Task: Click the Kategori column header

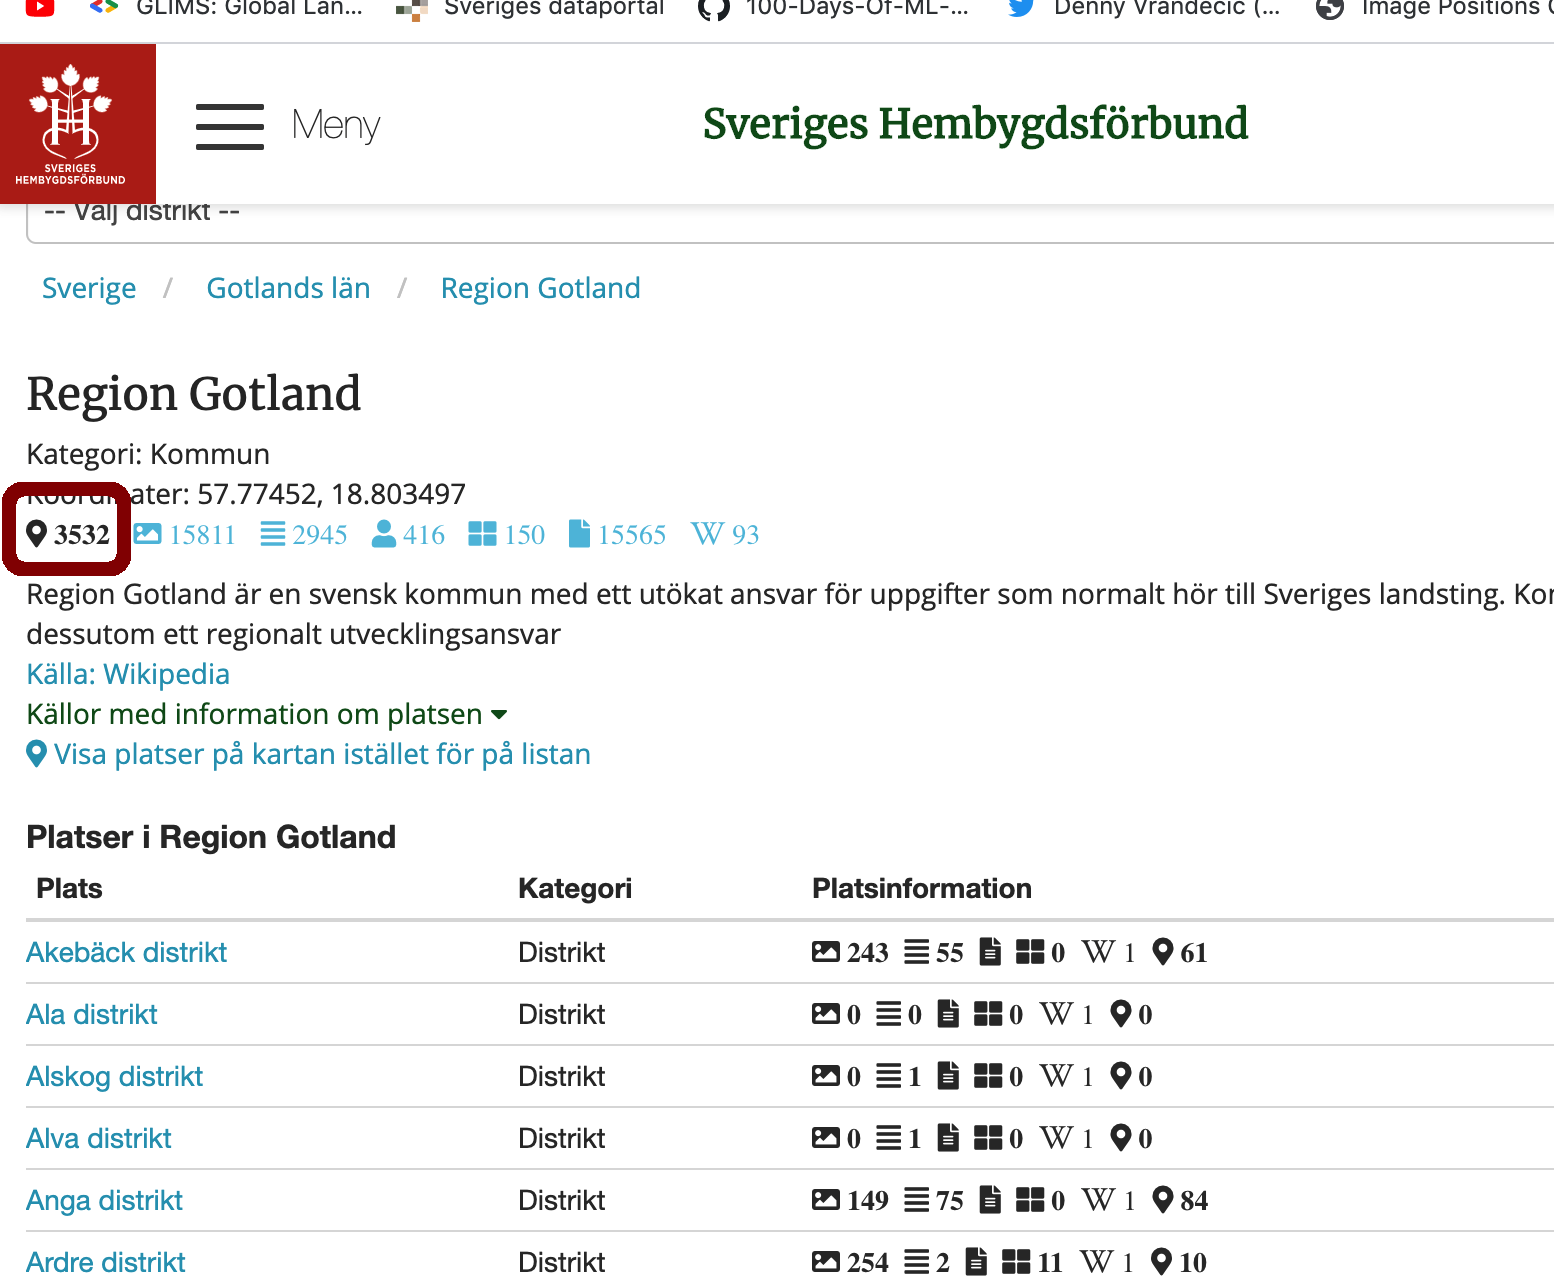Action: [575, 888]
